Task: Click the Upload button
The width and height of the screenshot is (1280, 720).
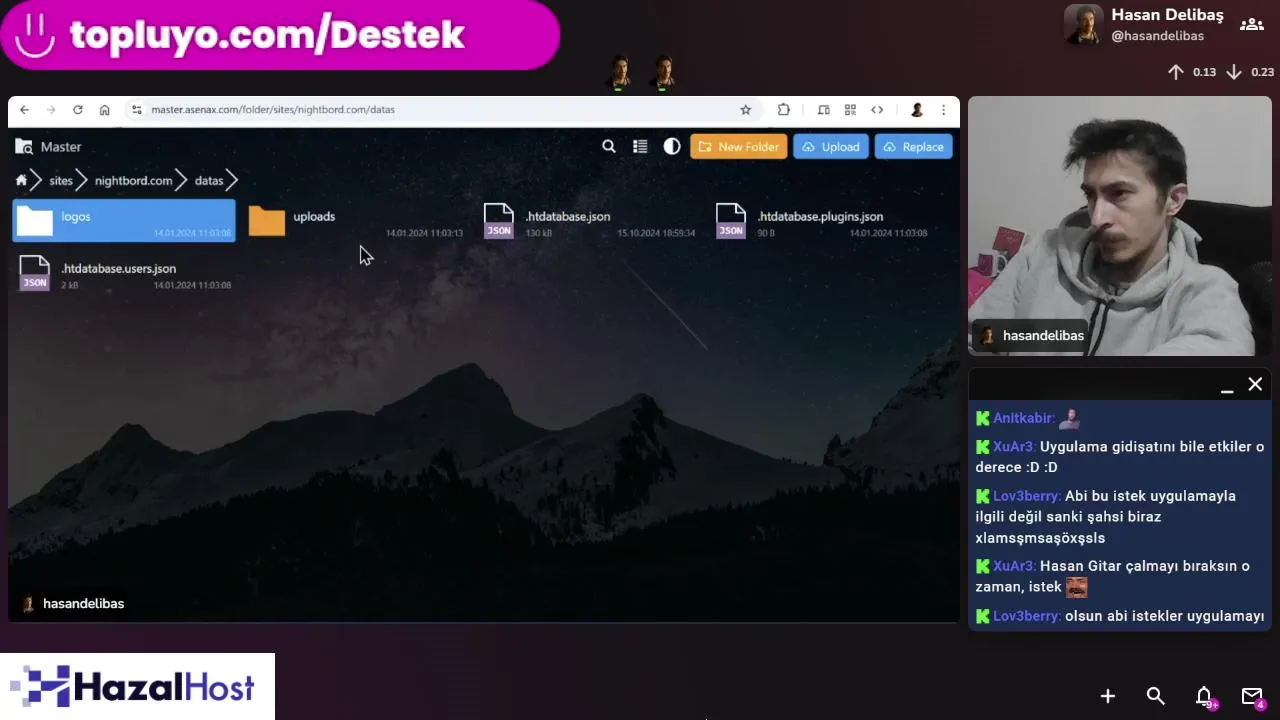Action: pyautogui.click(x=831, y=147)
